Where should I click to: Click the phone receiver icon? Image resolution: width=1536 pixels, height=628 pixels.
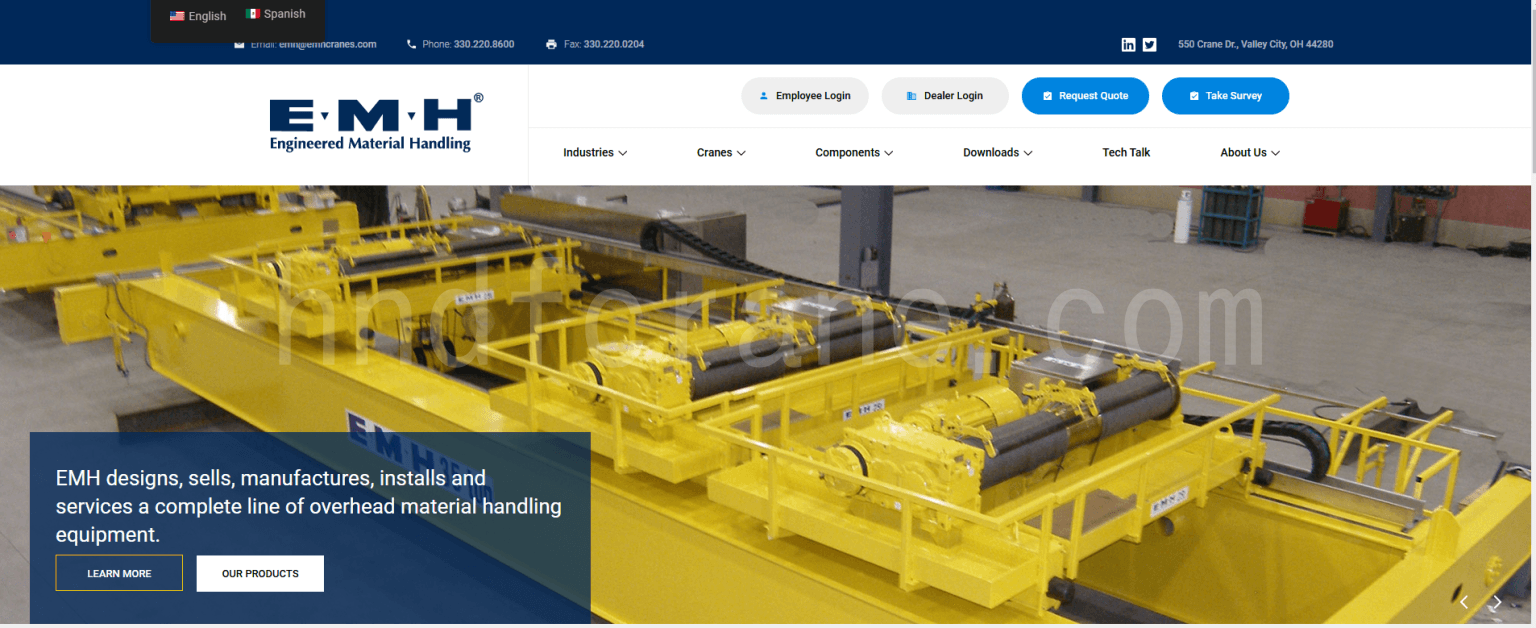click(x=411, y=44)
